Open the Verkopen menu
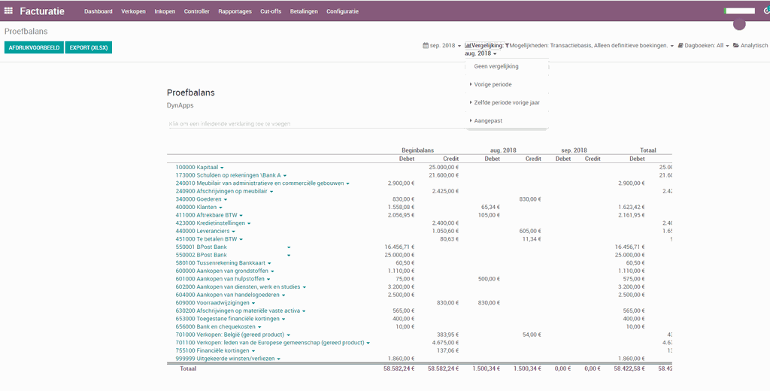The image size is (770, 391). coord(134,11)
